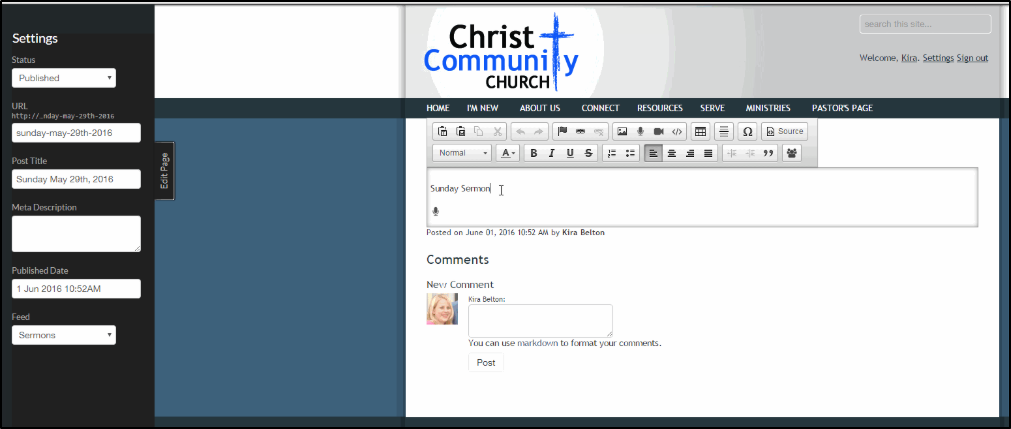
Task: Insert a block quote
Action: [x=769, y=153]
